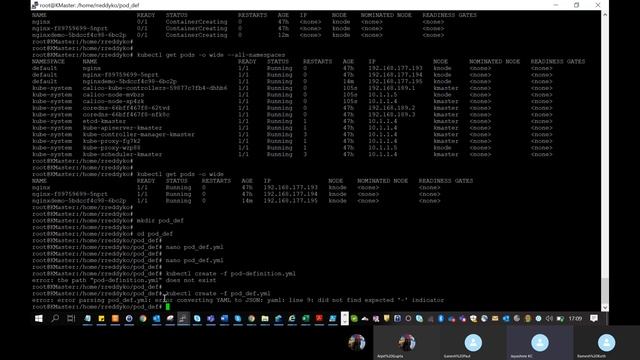Click the Bluetooth tray icon
640x360 pixels.
point(441,318)
